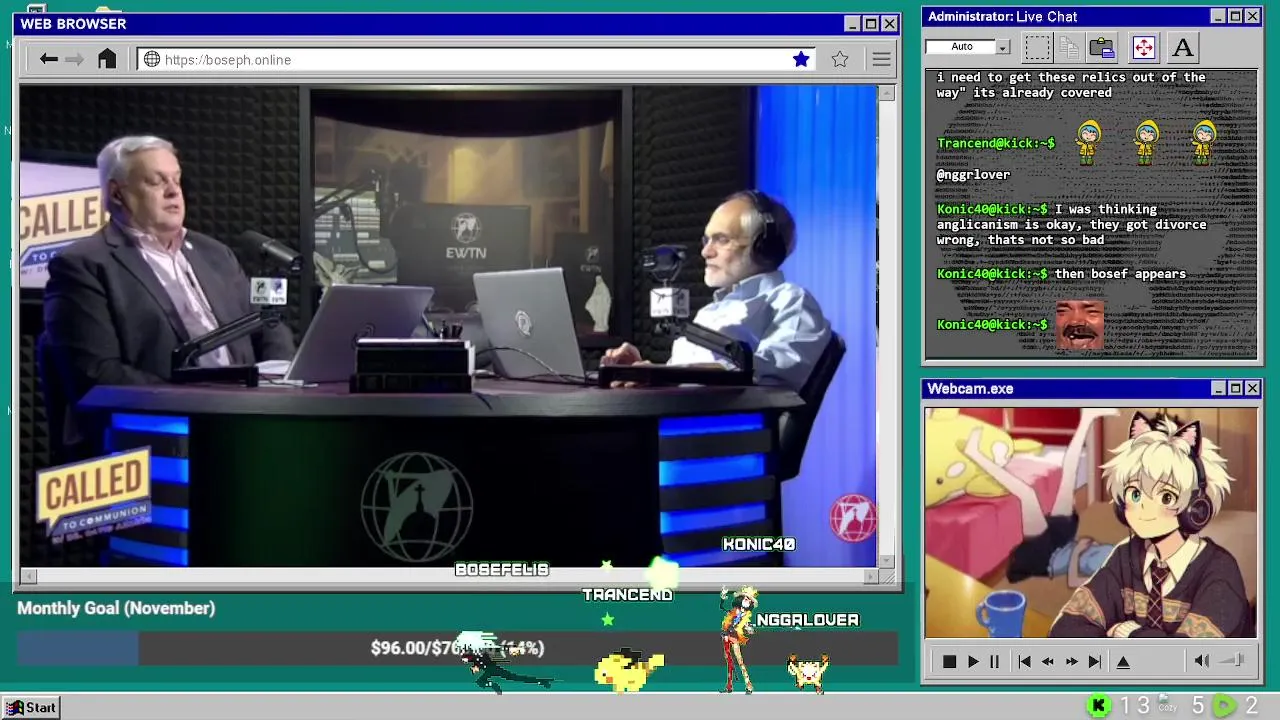The height and width of the screenshot is (720, 1280).
Task: Click the browser vertical scrollbar up arrow
Action: coord(886,93)
